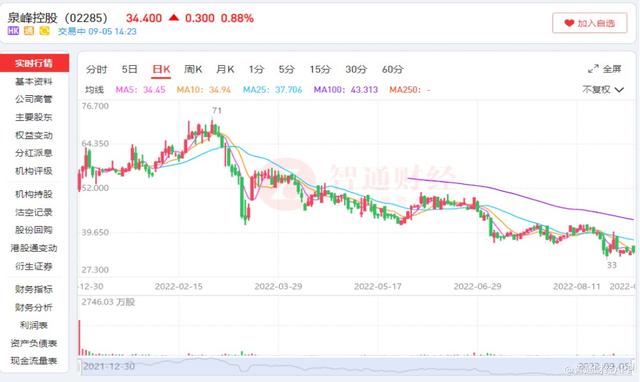Click the 2746.03 万股 volume label
The height and width of the screenshot is (382, 640).
tap(108, 302)
